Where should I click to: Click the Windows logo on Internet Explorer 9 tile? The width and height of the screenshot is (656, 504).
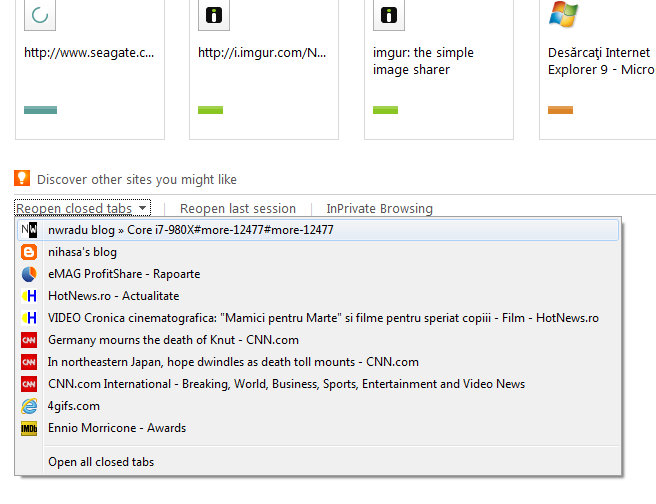click(x=563, y=14)
